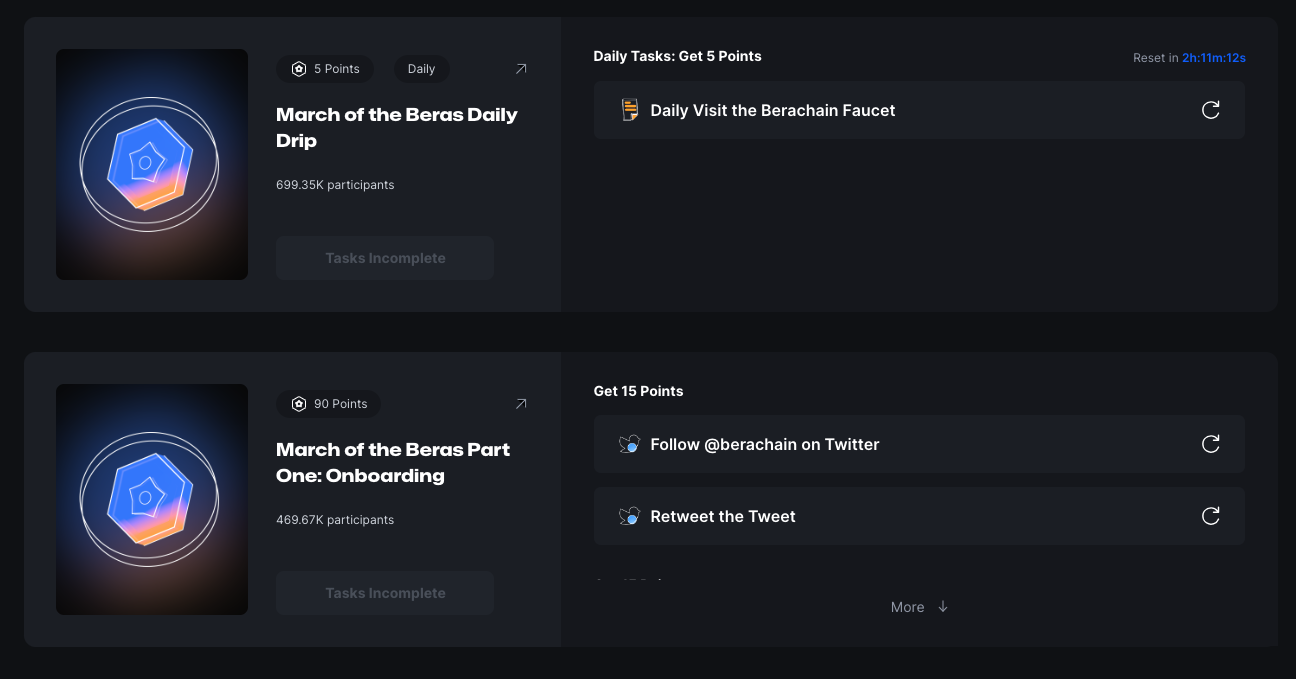Open Onboarding campaign via arrow icon
The width and height of the screenshot is (1296, 679).
tap(521, 404)
